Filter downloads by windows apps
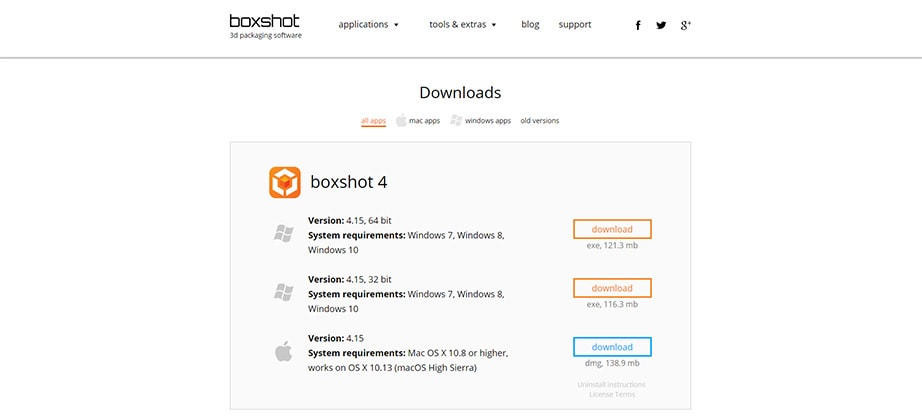The width and height of the screenshot is (922, 416). [x=487, y=121]
